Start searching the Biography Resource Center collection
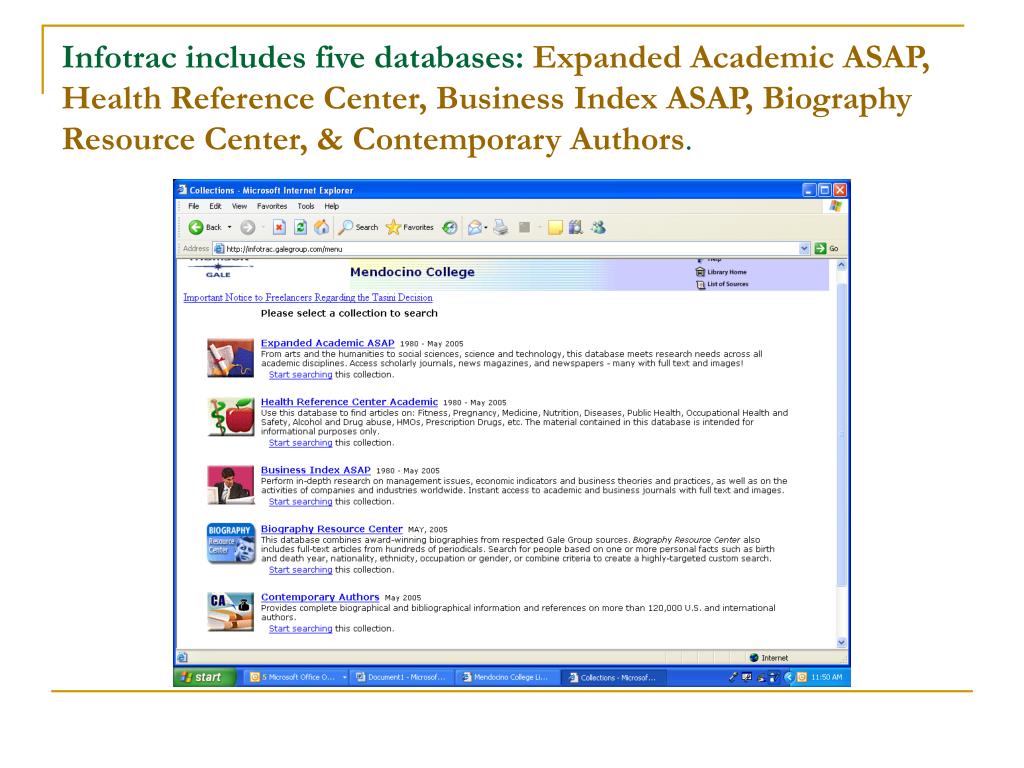The height and width of the screenshot is (768, 1024). 300,570
